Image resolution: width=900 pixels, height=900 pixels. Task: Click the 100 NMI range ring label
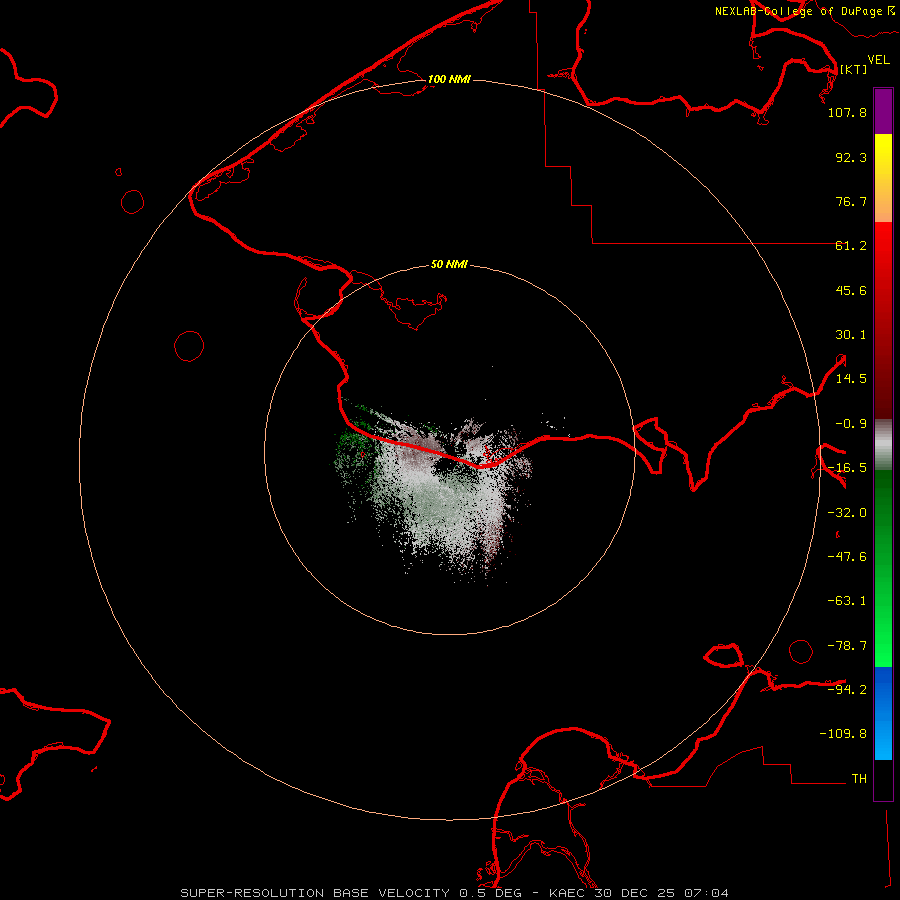coord(449,79)
